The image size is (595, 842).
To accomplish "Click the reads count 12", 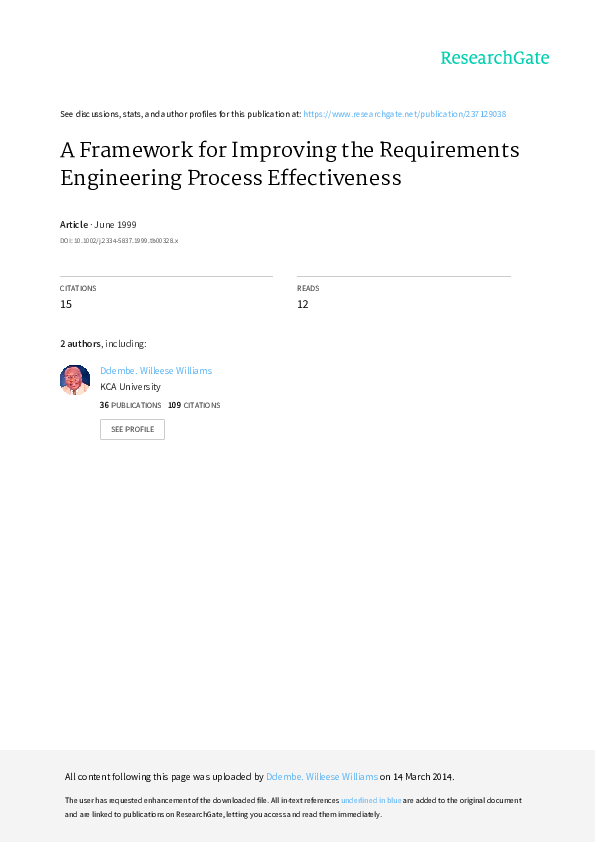I will [303, 304].
